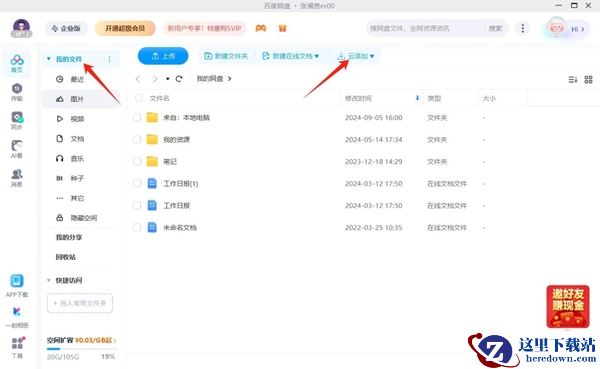Collapse the 我的文件 tree triangle

(x=49, y=59)
